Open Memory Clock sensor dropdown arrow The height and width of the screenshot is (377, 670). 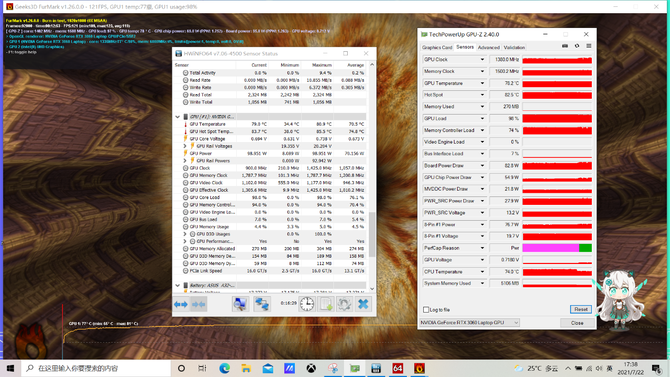(x=482, y=71)
